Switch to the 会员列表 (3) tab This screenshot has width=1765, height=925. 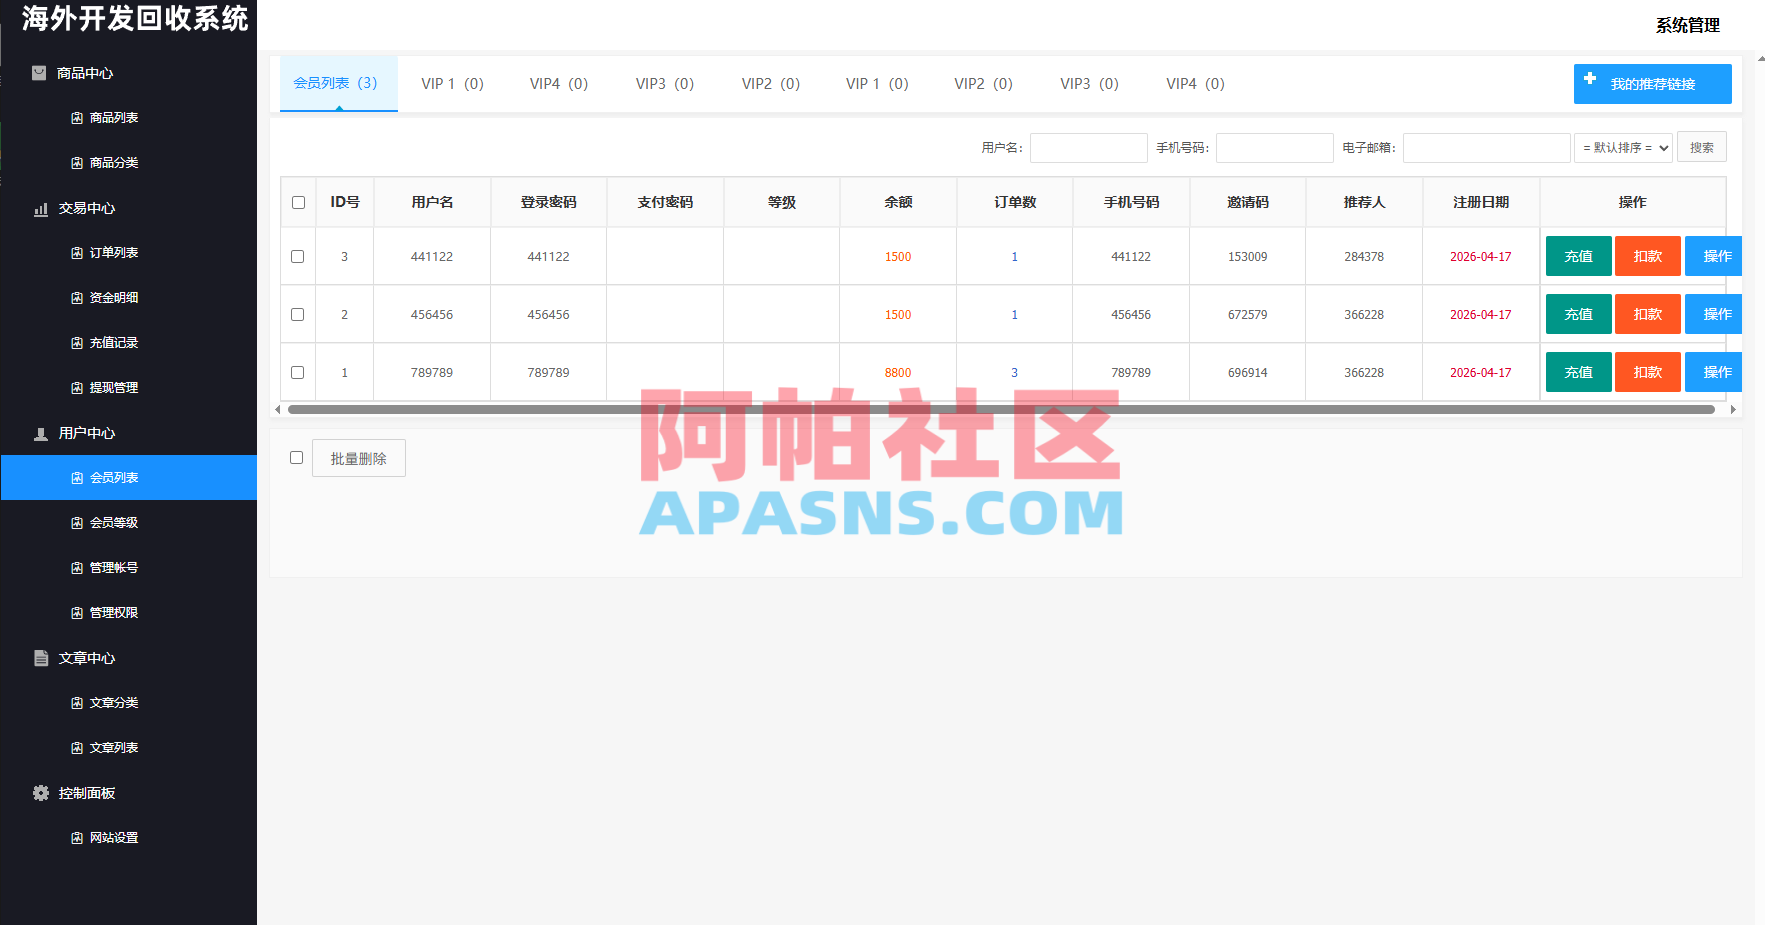coord(338,83)
